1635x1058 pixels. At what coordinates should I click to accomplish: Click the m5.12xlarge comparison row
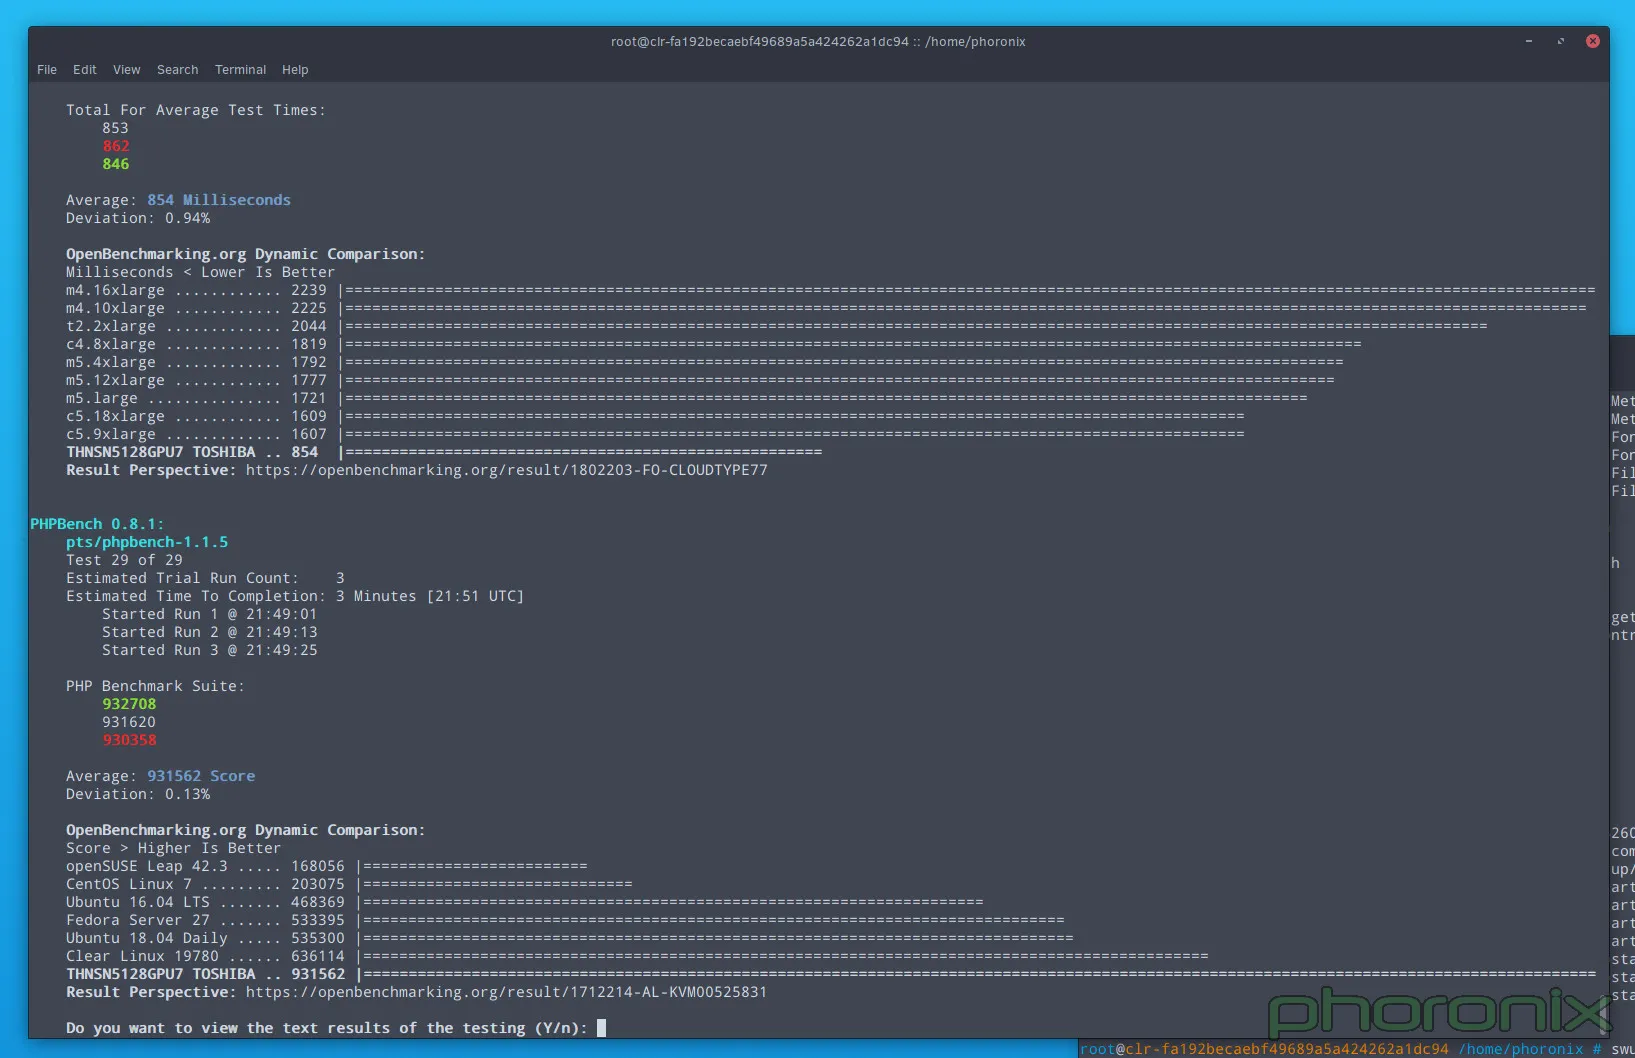(700, 380)
